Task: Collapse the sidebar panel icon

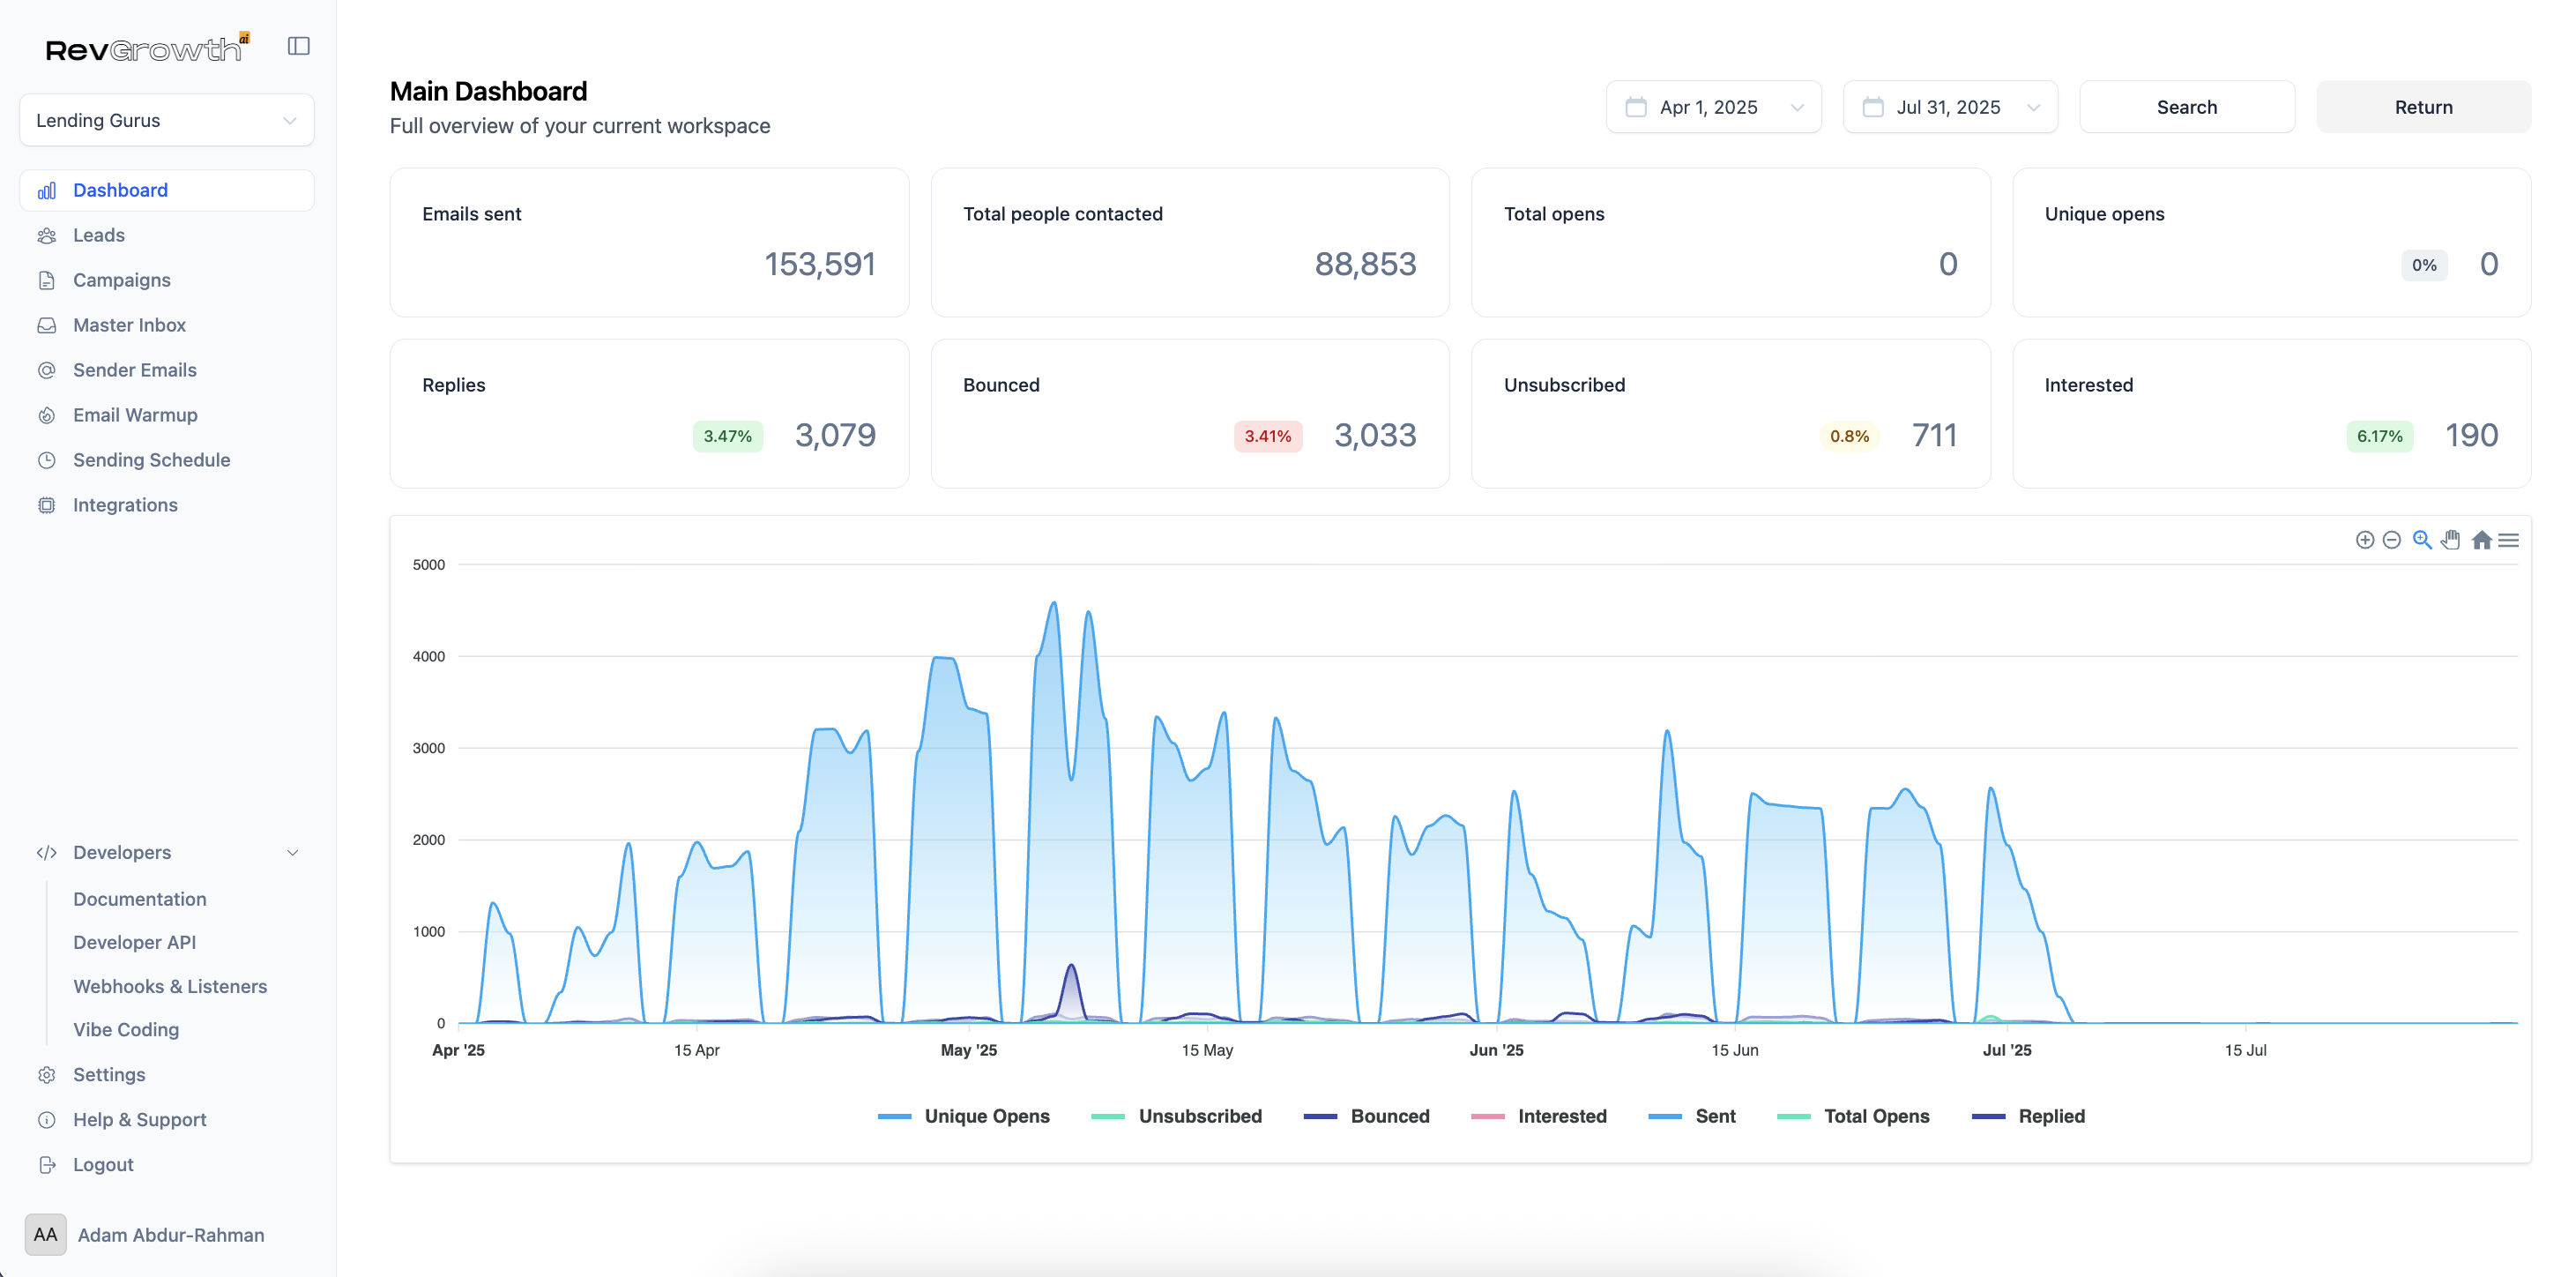Action: tap(298, 46)
